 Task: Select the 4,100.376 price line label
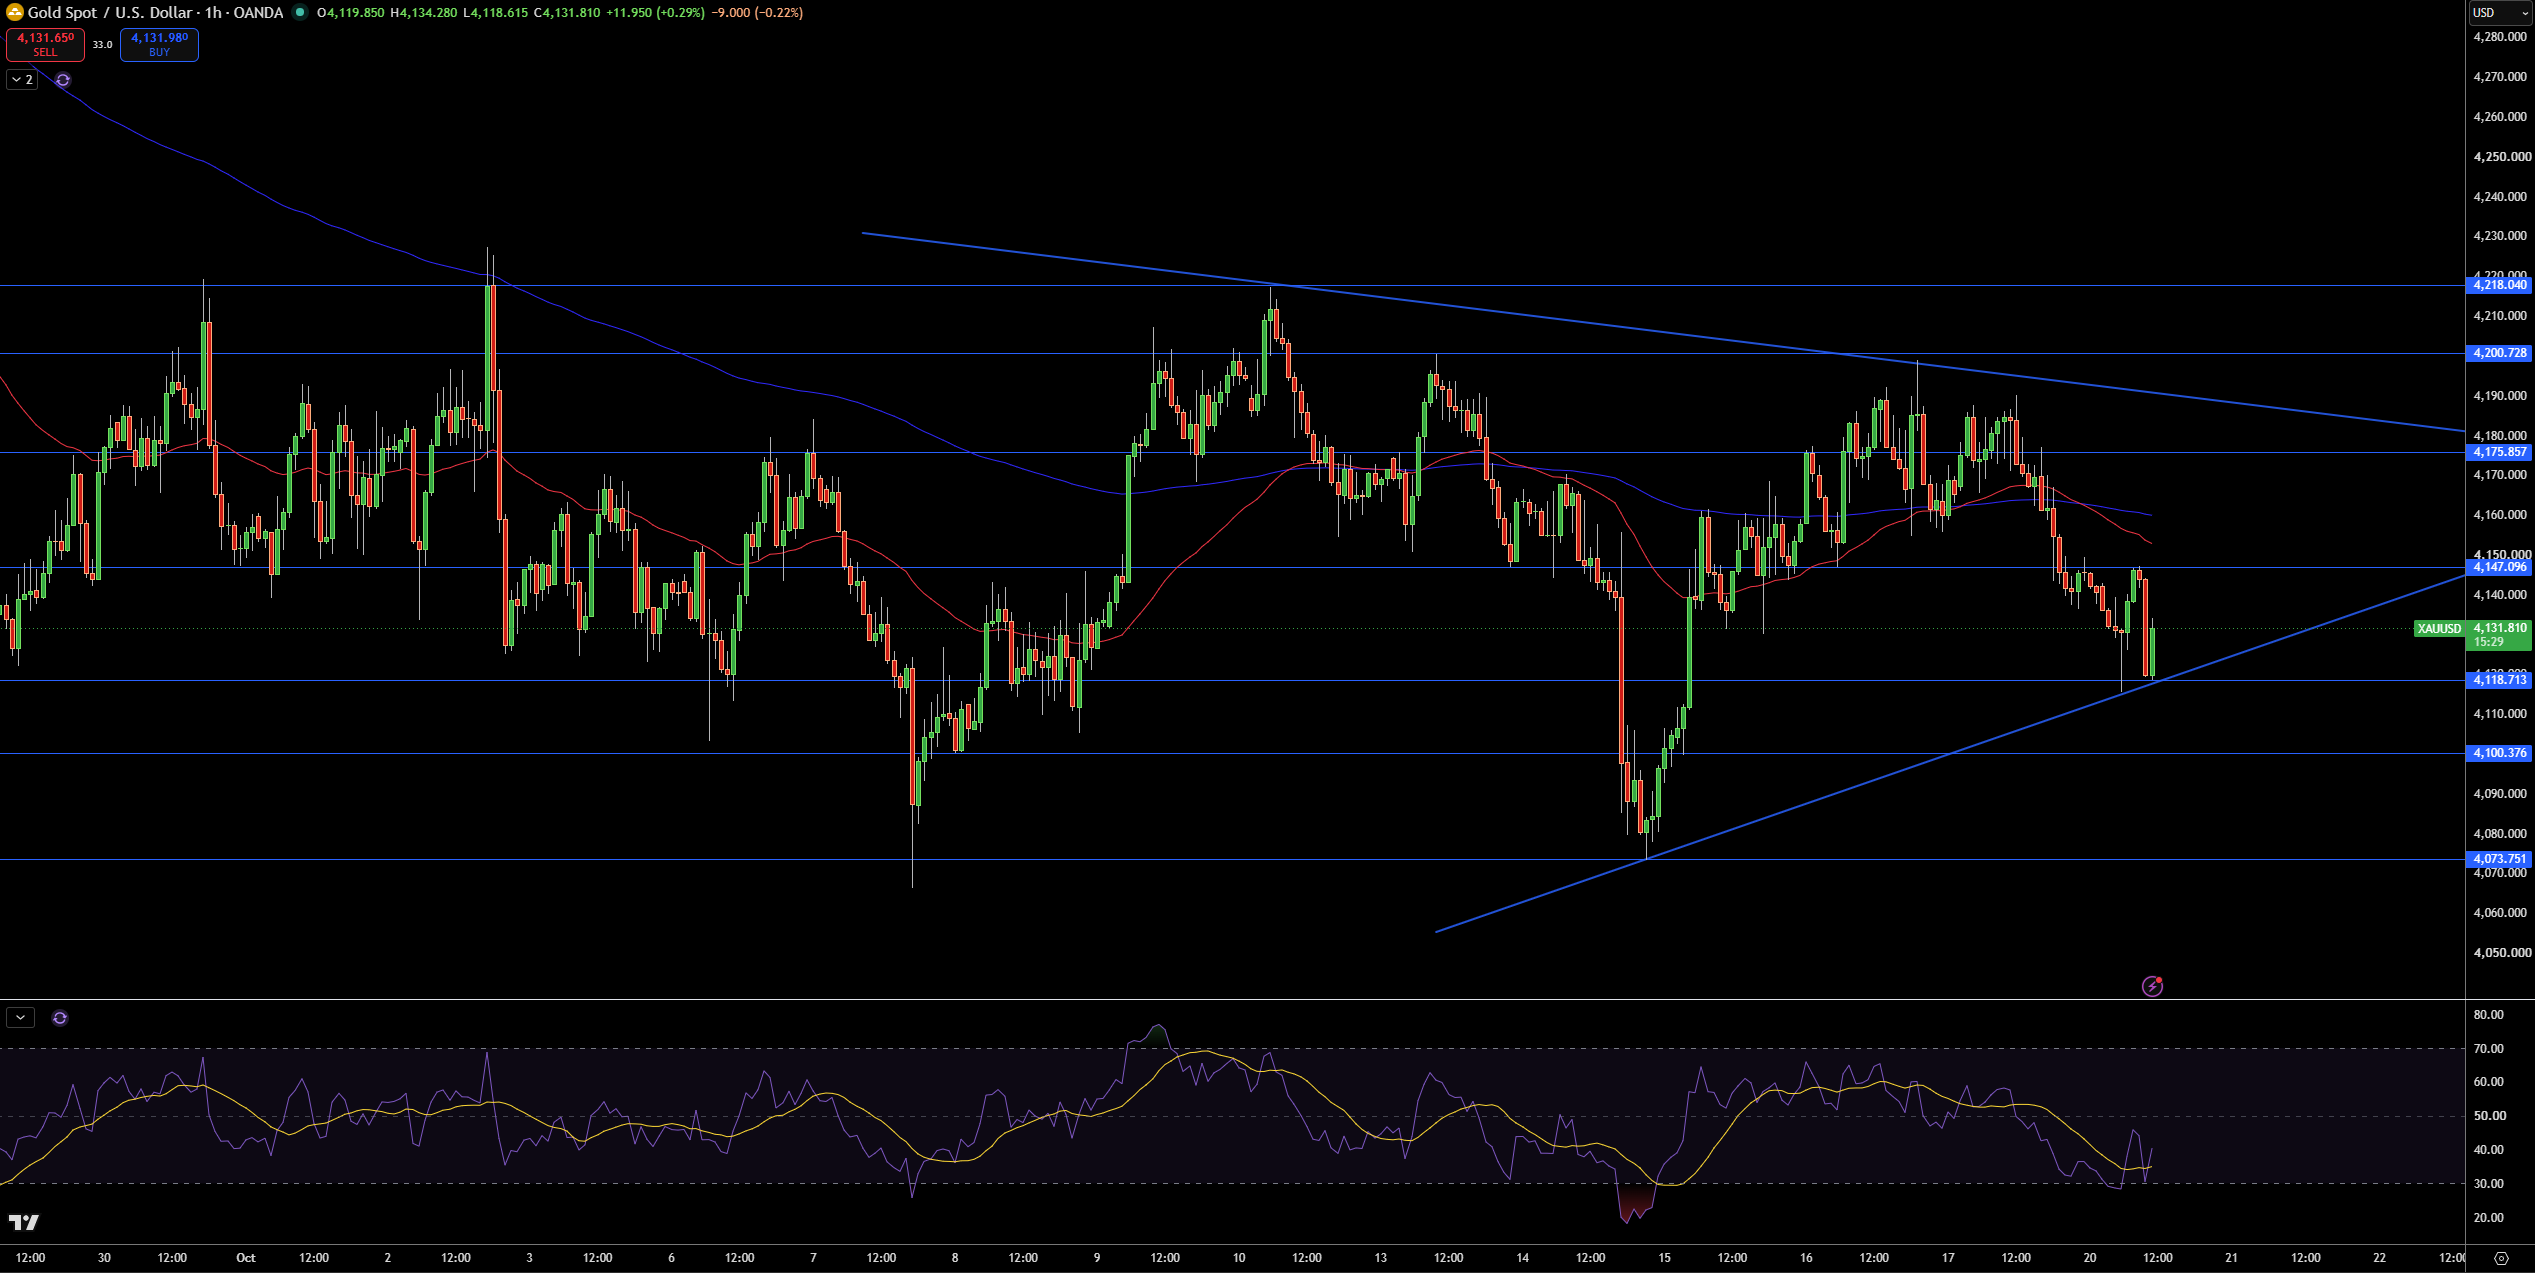(x=2500, y=753)
